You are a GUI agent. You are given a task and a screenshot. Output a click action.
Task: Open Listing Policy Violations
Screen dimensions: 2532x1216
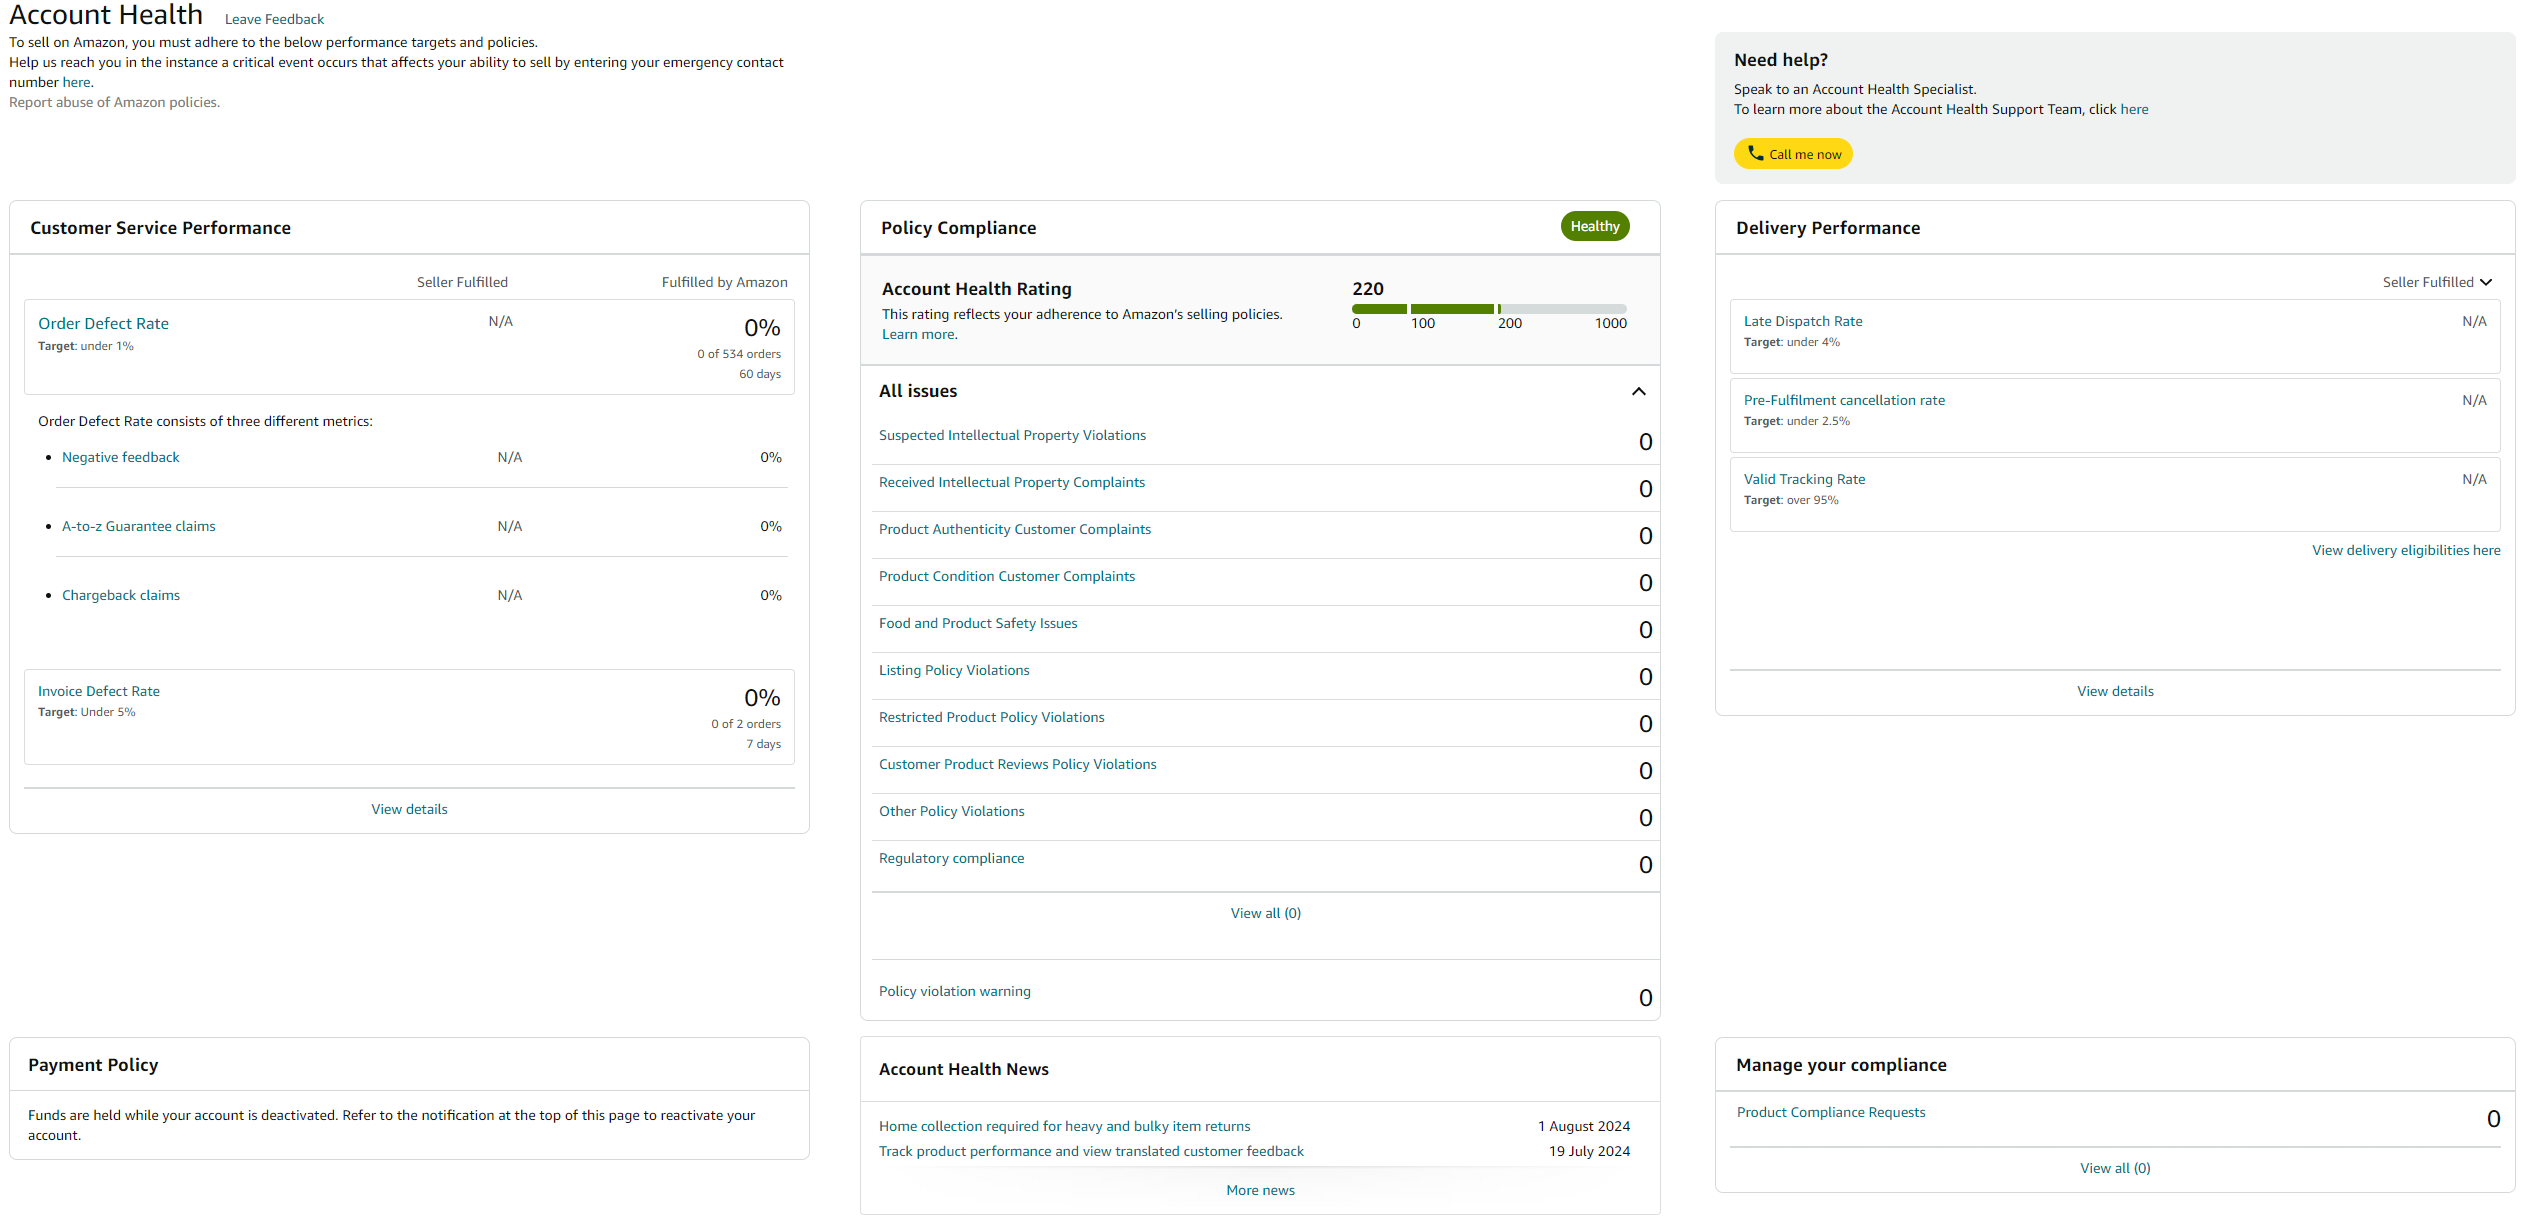click(x=954, y=670)
